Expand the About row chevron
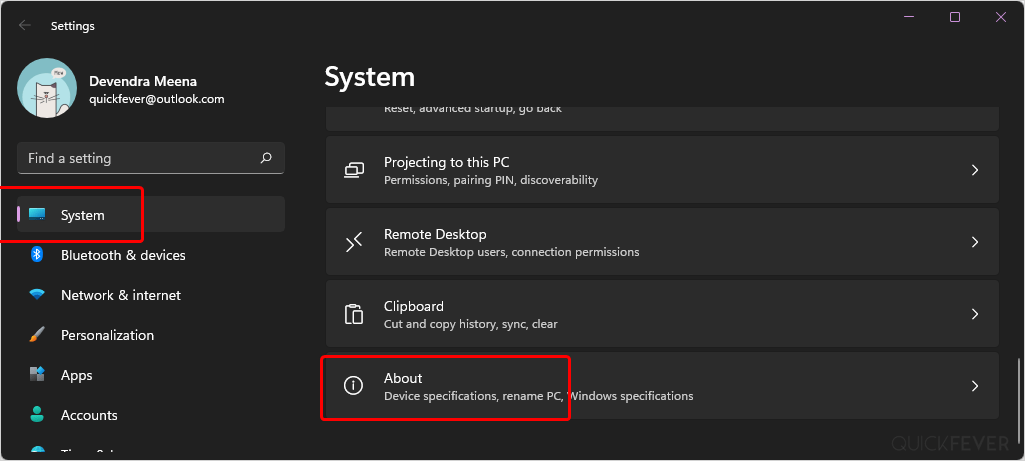Image resolution: width=1025 pixels, height=461 pixels. 975,386
